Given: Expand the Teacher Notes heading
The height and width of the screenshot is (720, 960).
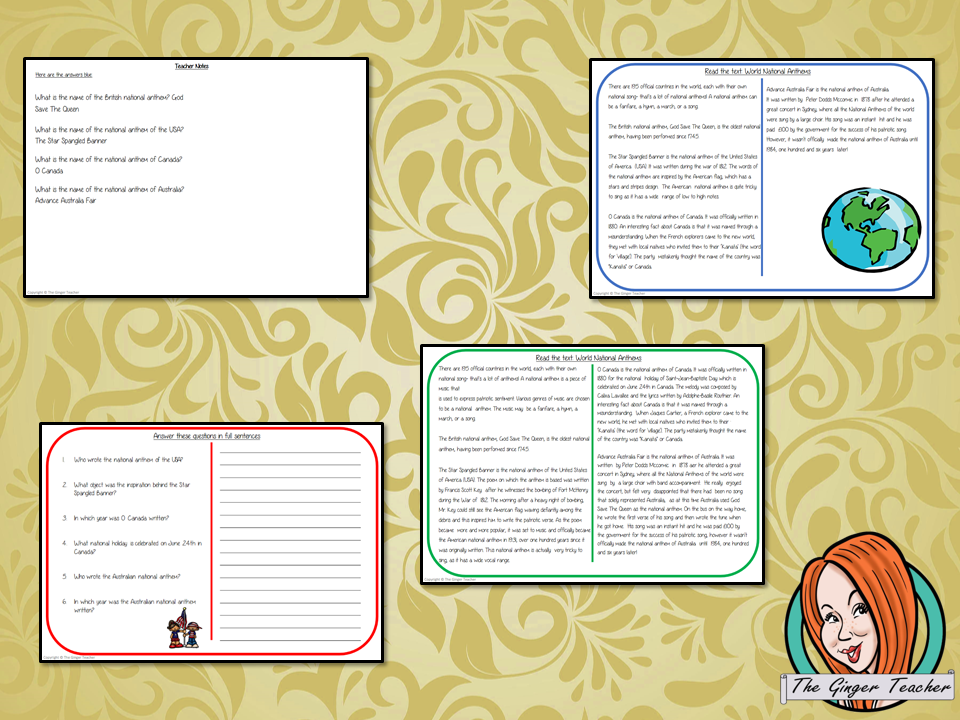Looking at the screenshot, I should click(x=193, y=65).
